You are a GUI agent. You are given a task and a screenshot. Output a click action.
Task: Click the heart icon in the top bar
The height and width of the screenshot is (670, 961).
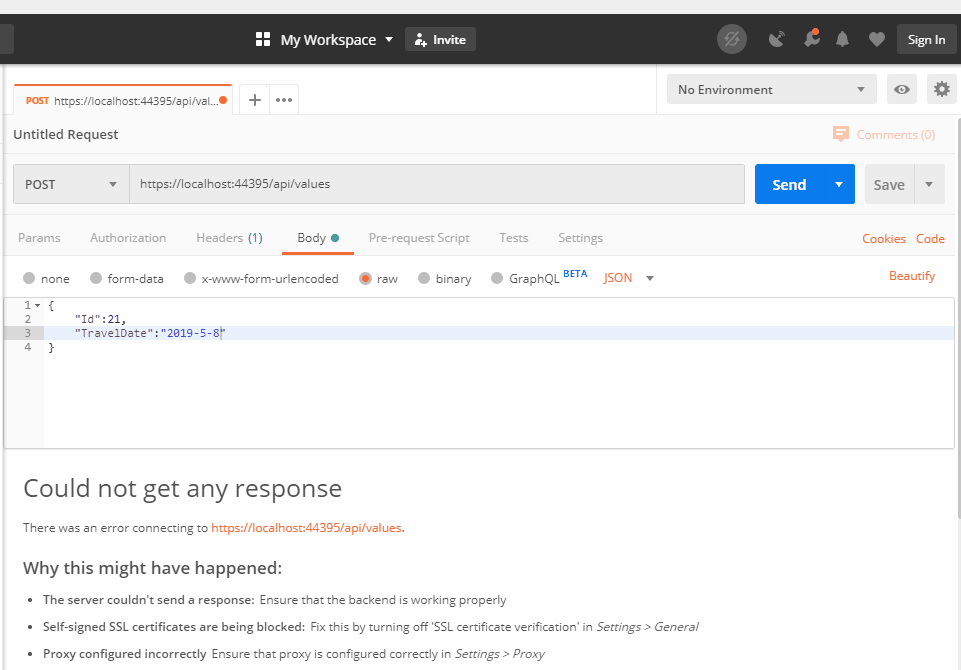875,39
